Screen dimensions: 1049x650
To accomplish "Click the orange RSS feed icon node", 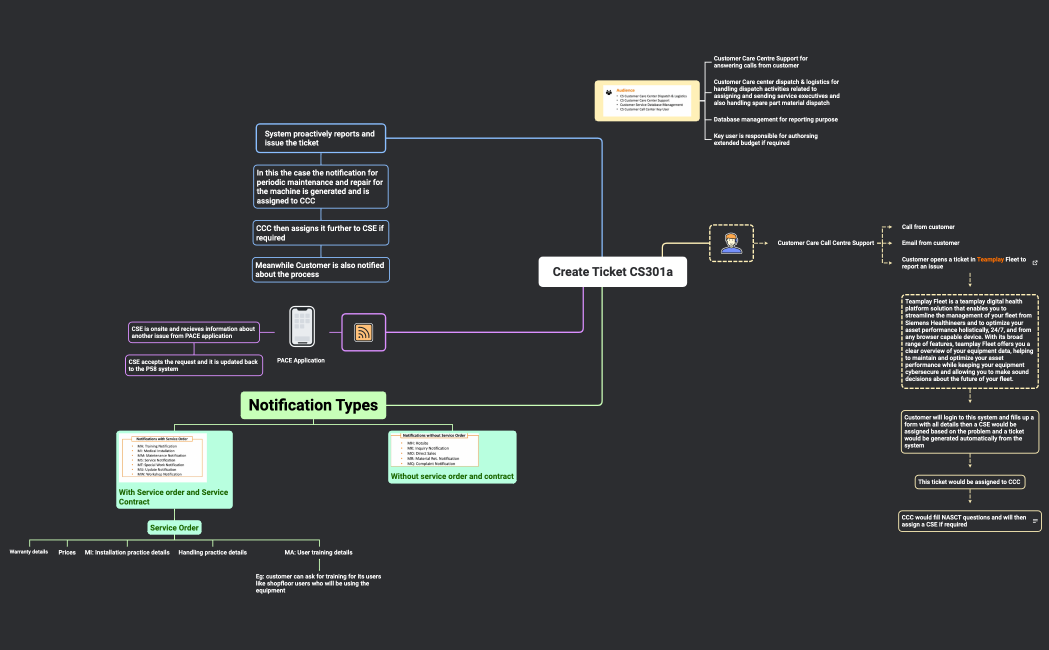I will (x=363, y=332).
